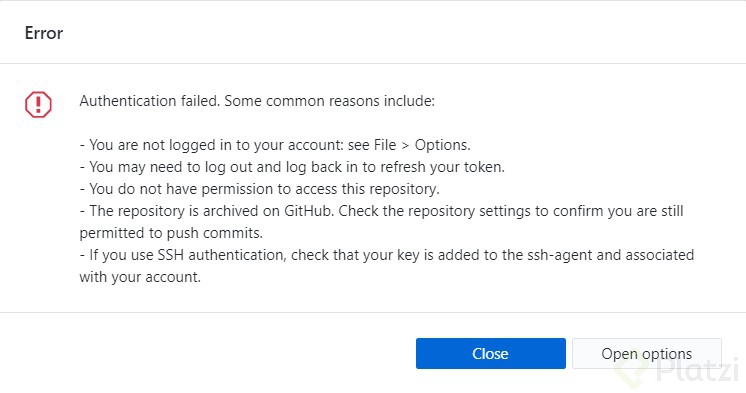
Task: Click the 'log out and log back in' phrase
Action: pyautogui.click(x=274, y=167)
